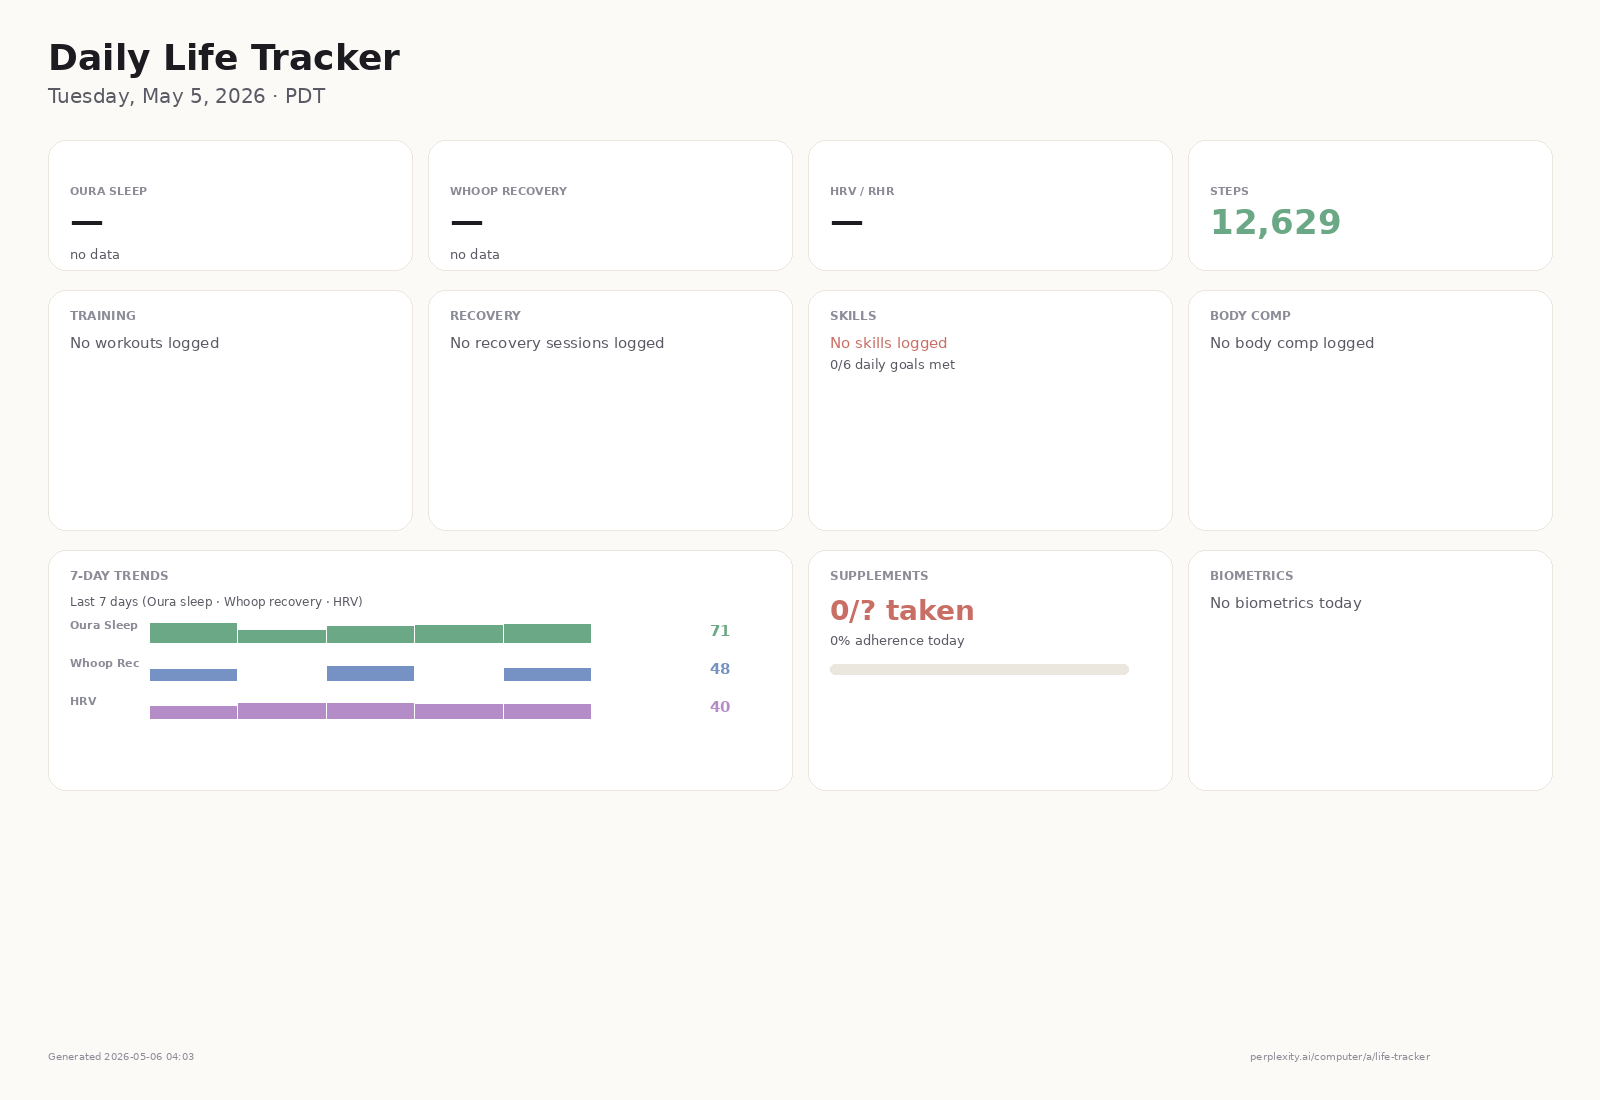Image resolution: width=1600 pixels, height=1100 pixels.
Task: Click 'no data' under Oura Sleep
Action: click(95, 255)
